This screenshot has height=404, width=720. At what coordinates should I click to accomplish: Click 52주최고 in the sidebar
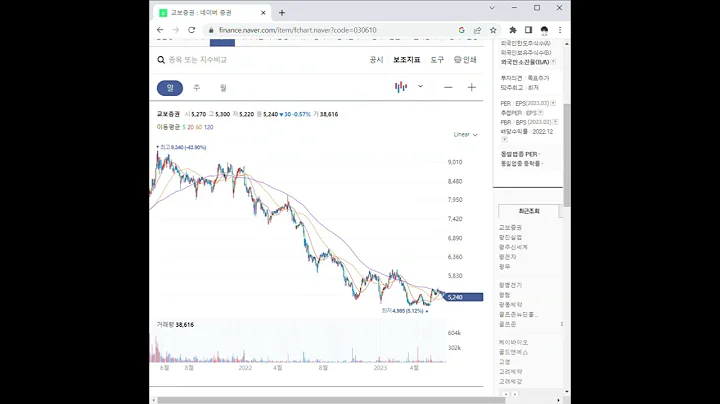point(512,87)
